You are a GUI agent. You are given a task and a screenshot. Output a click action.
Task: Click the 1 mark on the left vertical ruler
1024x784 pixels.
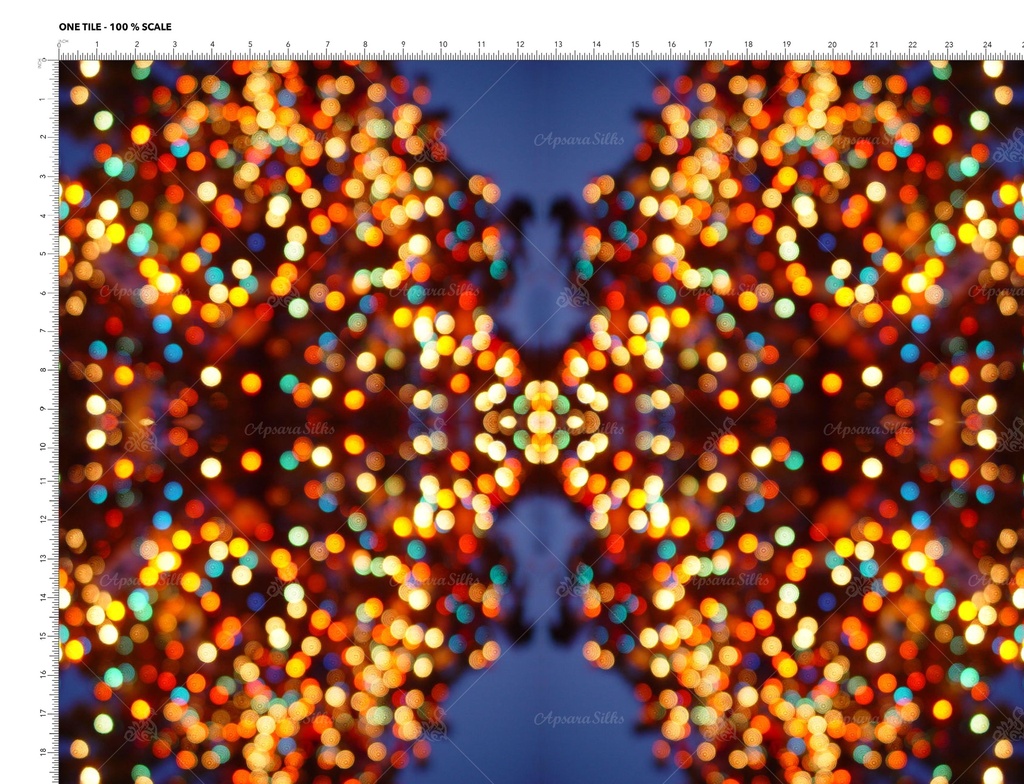point(43,99)
